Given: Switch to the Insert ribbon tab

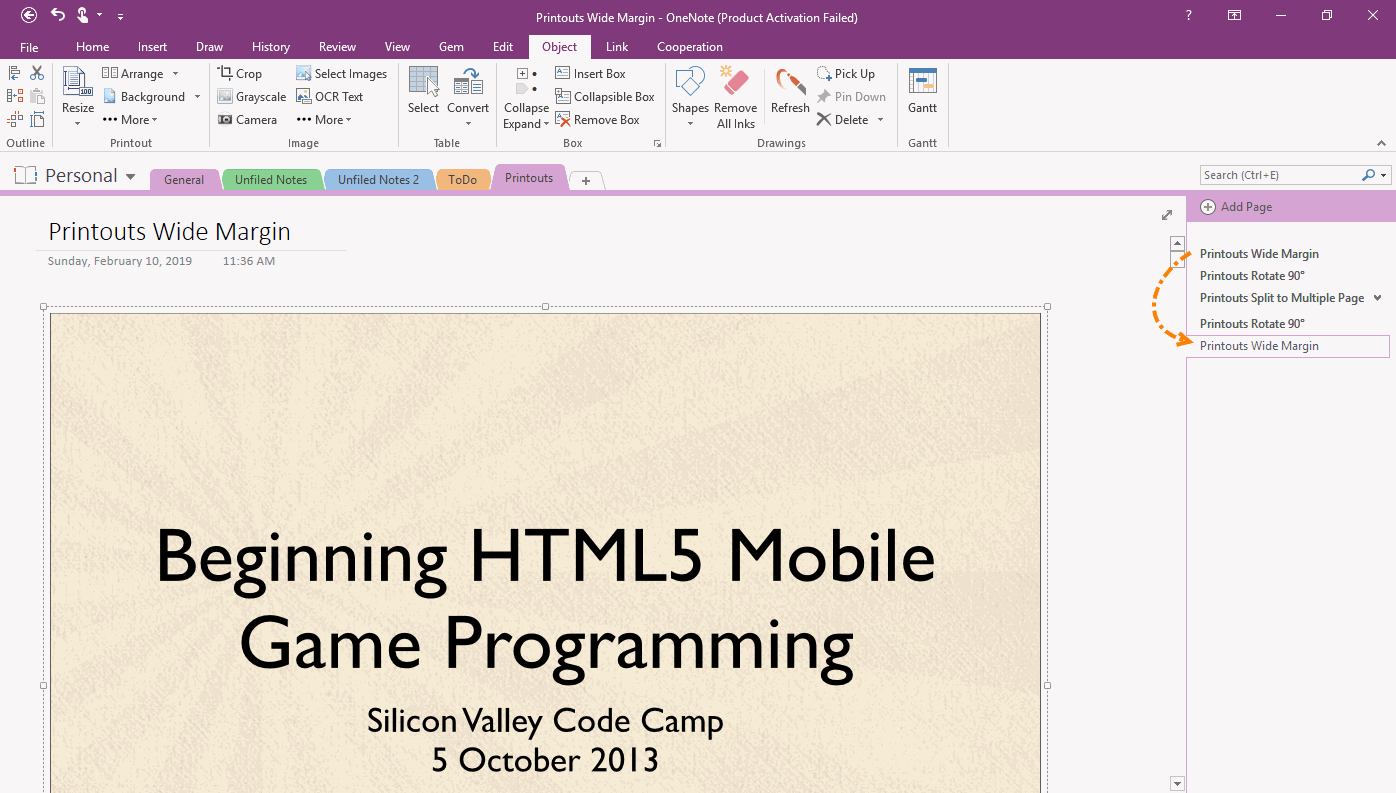Looking at the screenshot, I should click(x=153, y=47).
